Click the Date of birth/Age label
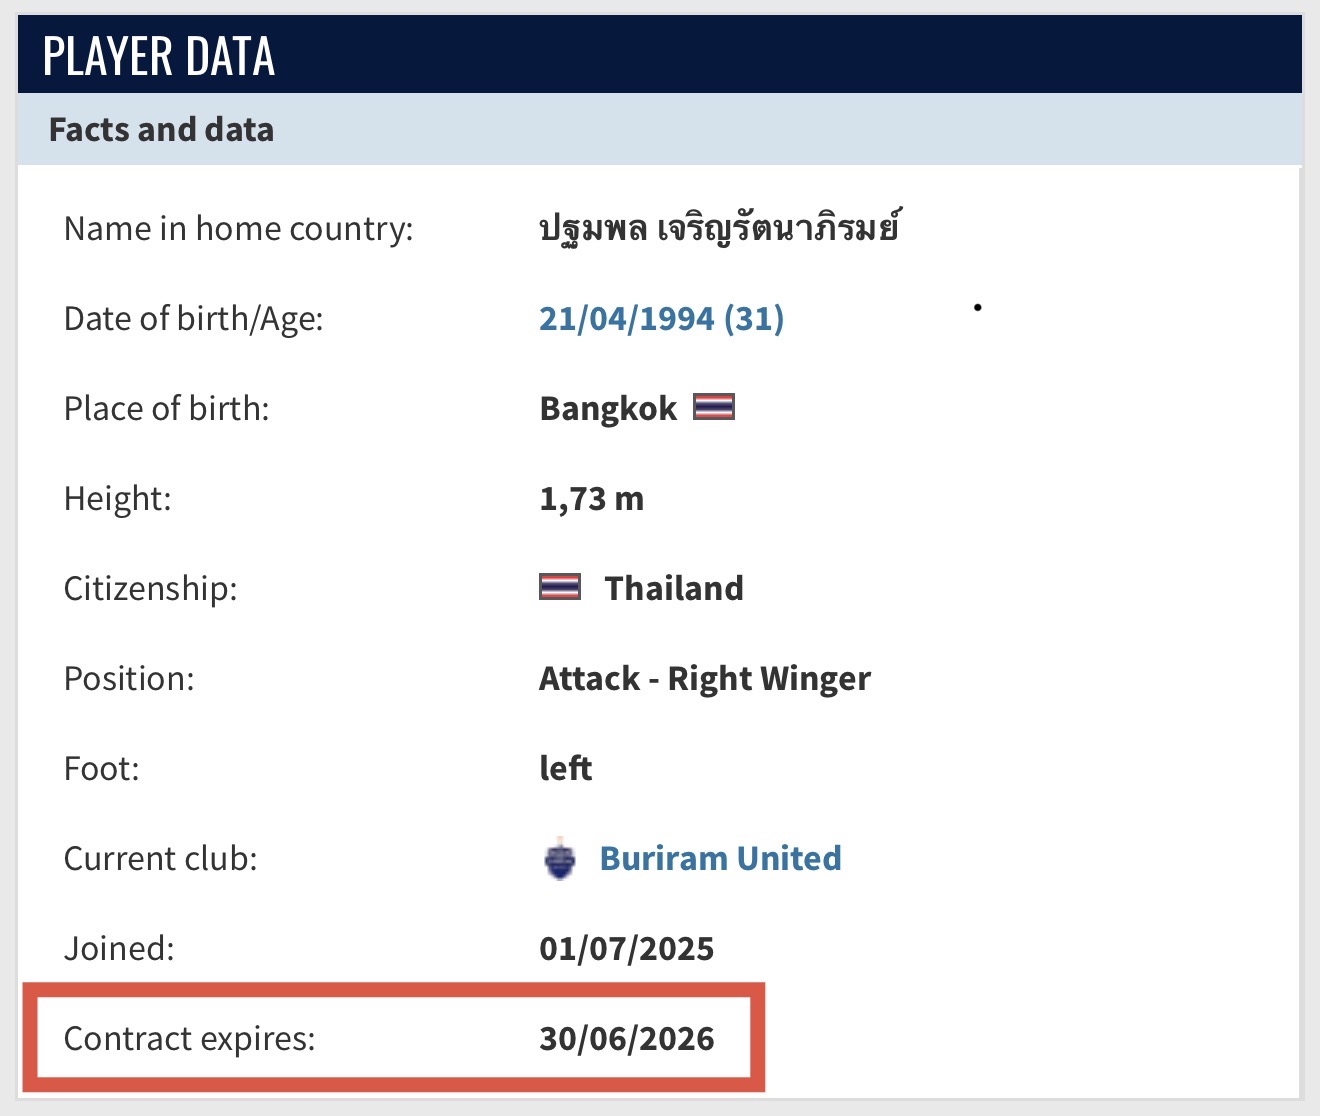Viewport: 1320px width, 1116px height. click(x=193, y=319)
